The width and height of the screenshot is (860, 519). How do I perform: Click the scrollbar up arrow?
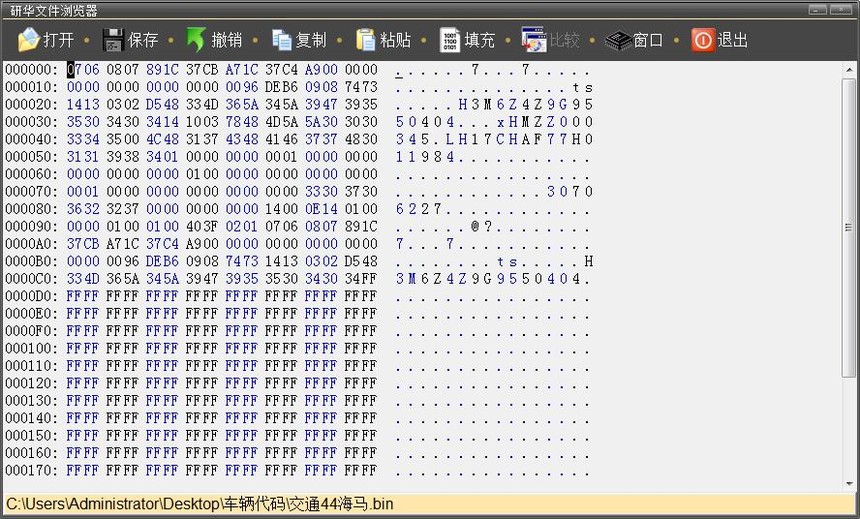click(848, 70)
